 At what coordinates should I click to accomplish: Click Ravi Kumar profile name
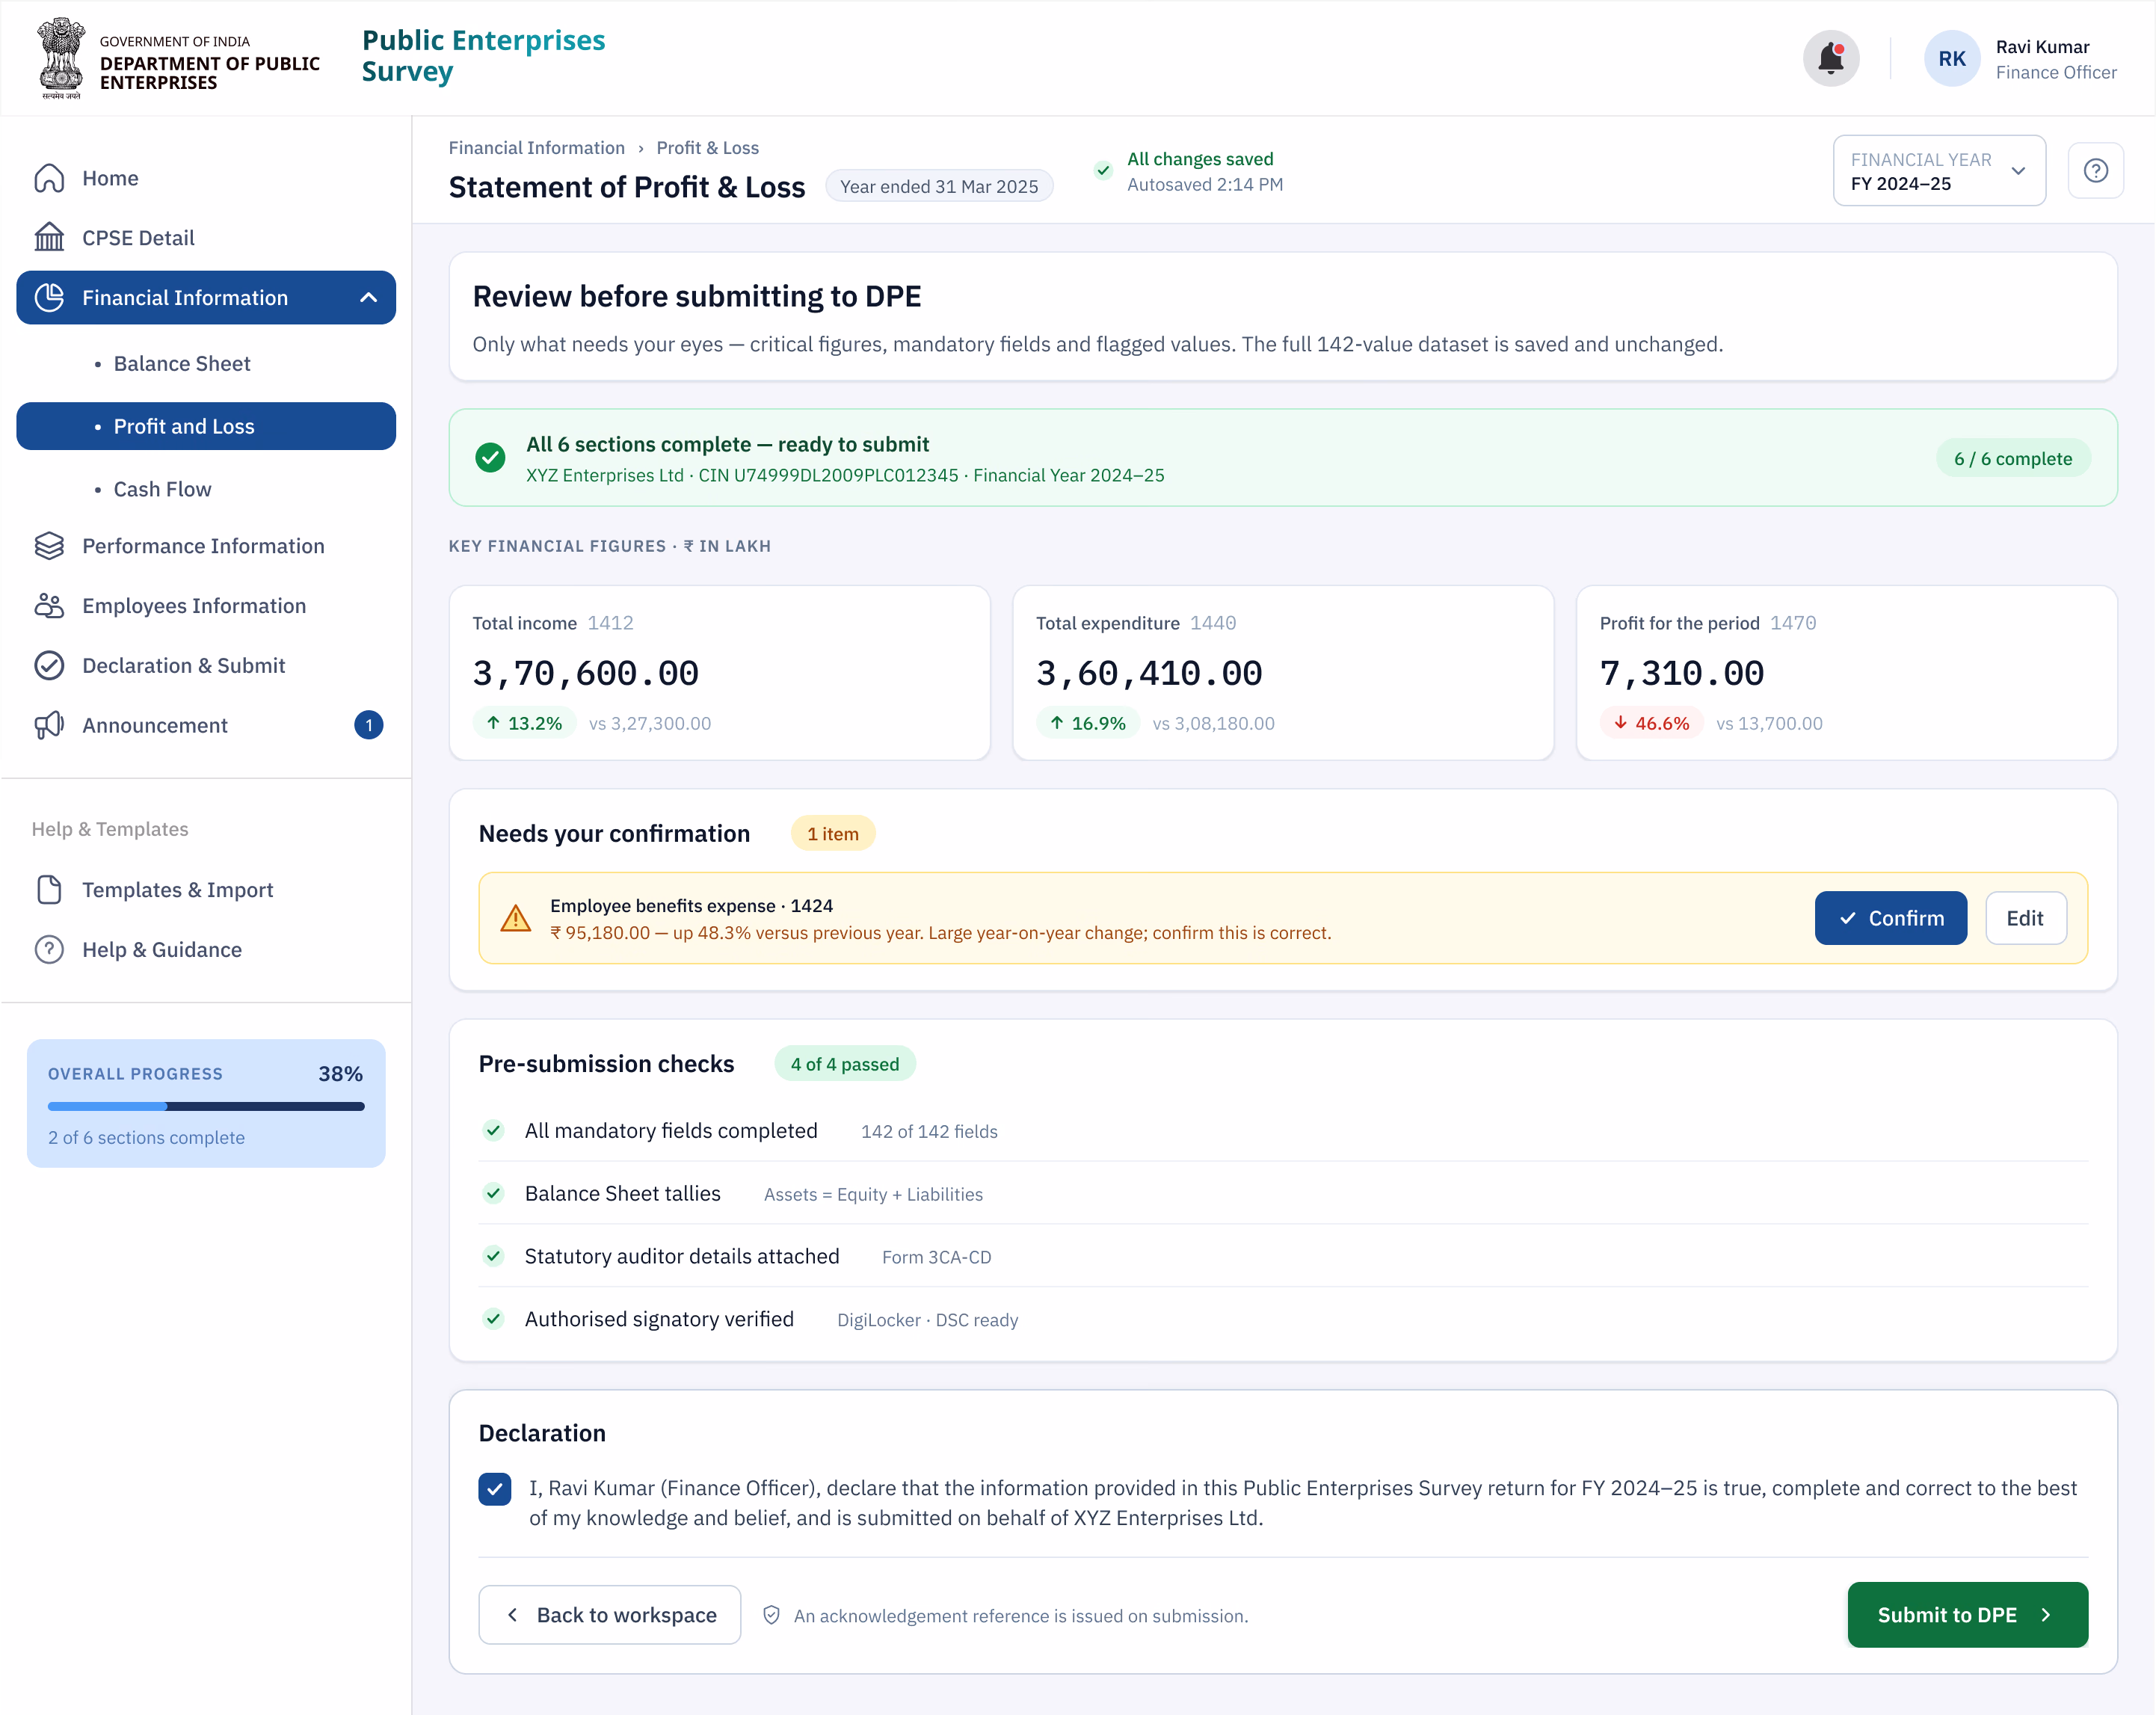[2042, 47]
